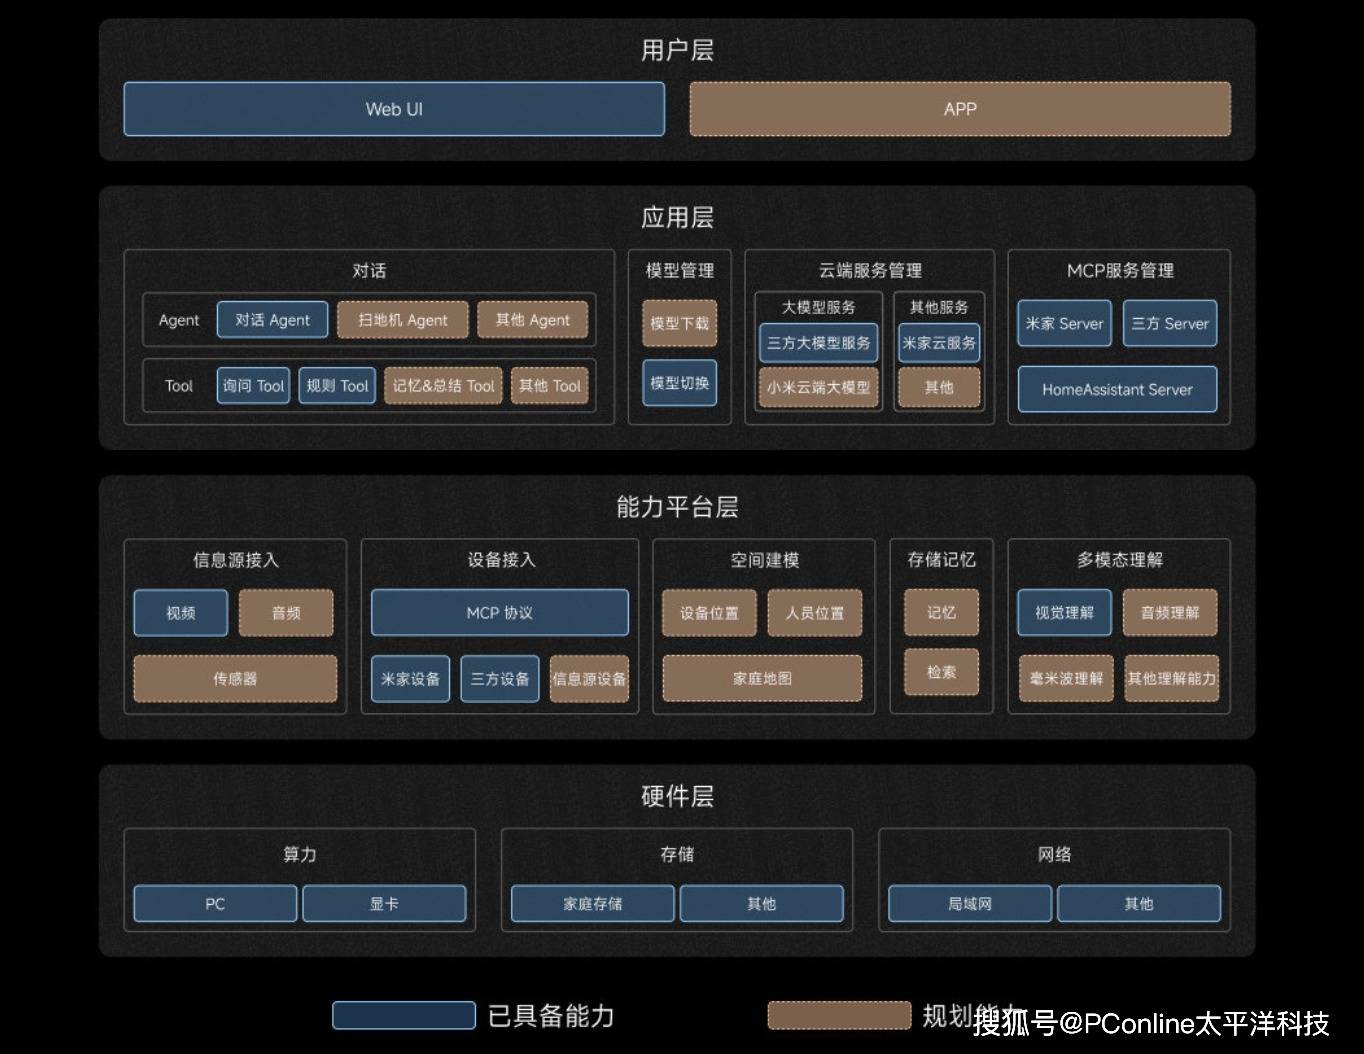The height and width of the screenshot is (1054, 1364).
Task: Select the 记忆&总结 Tool box
Action: (x=443, y=386)
